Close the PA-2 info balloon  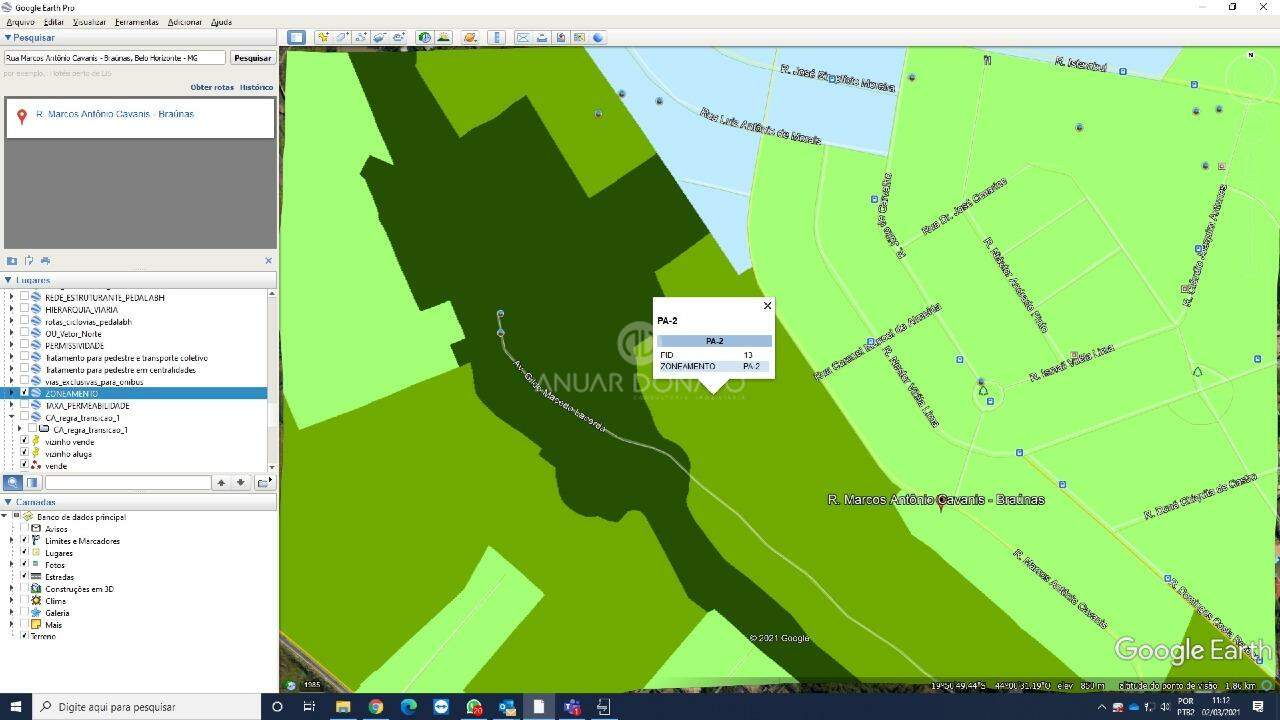tap(767, 306)
